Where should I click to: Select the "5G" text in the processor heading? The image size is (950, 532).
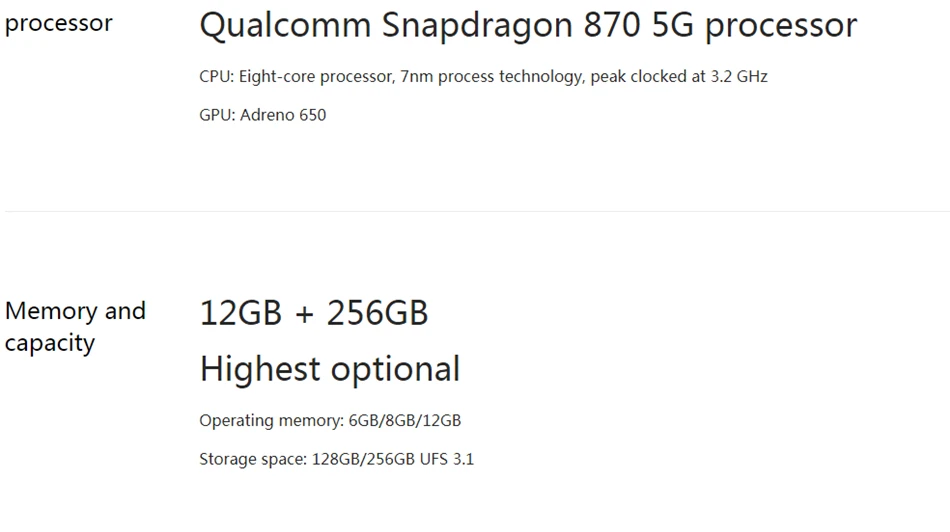[x=673, y=25]
